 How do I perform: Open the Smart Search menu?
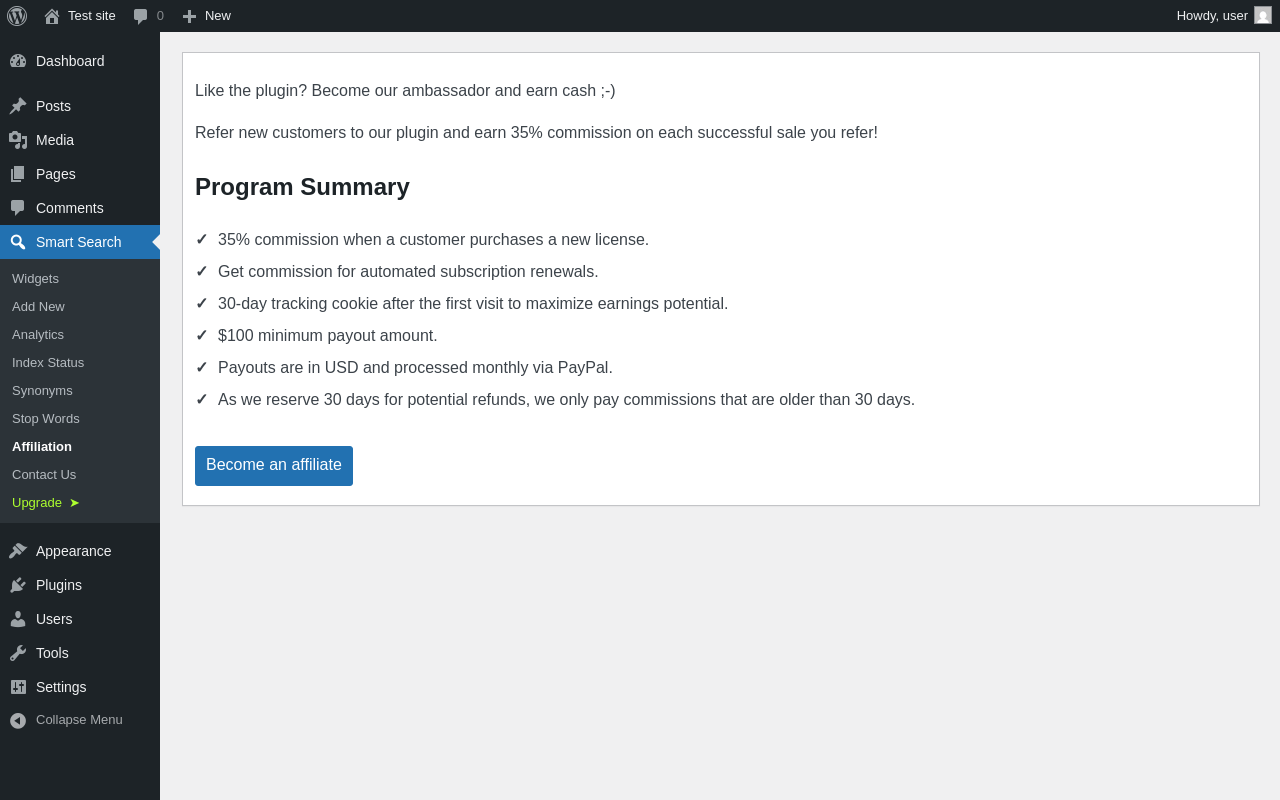coord(78,242)
